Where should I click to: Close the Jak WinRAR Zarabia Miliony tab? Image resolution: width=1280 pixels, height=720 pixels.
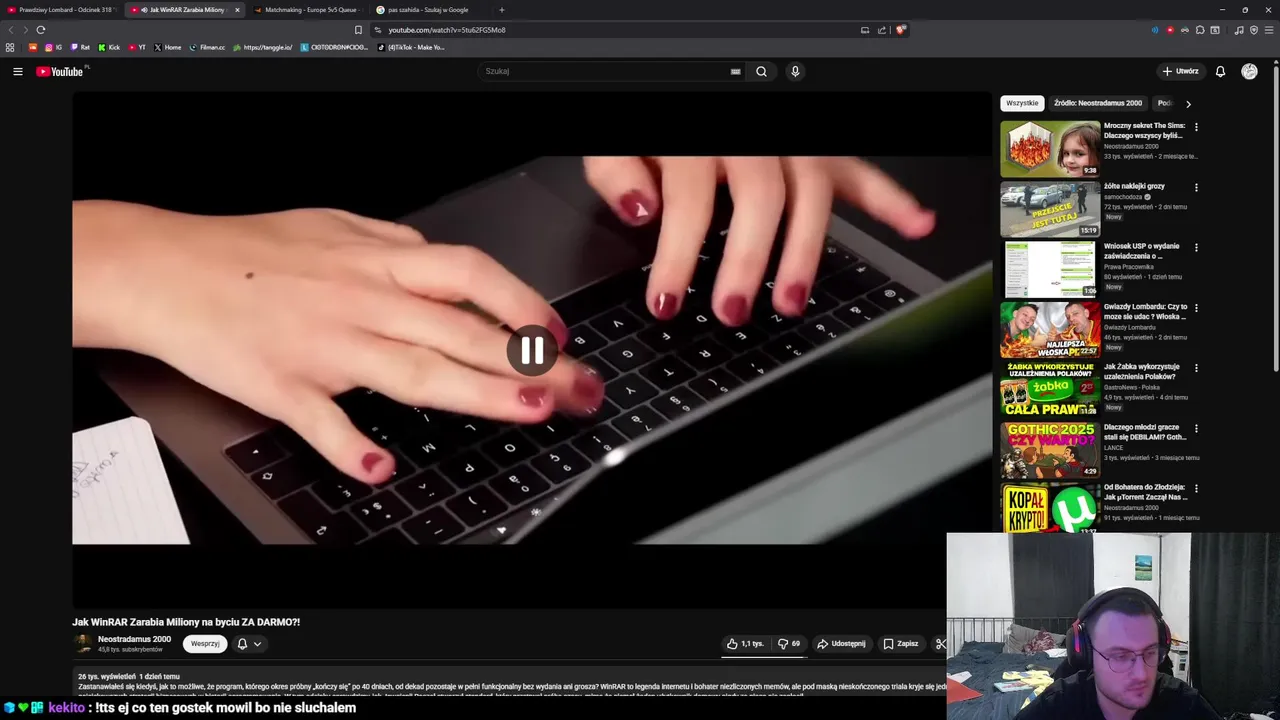tap(237, 10)
